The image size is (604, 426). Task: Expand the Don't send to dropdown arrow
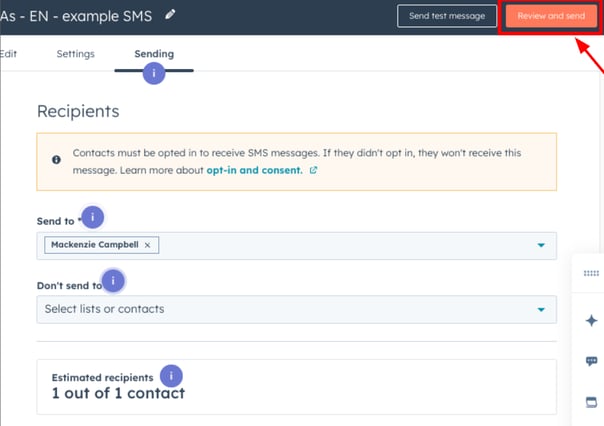coord(541,309)
